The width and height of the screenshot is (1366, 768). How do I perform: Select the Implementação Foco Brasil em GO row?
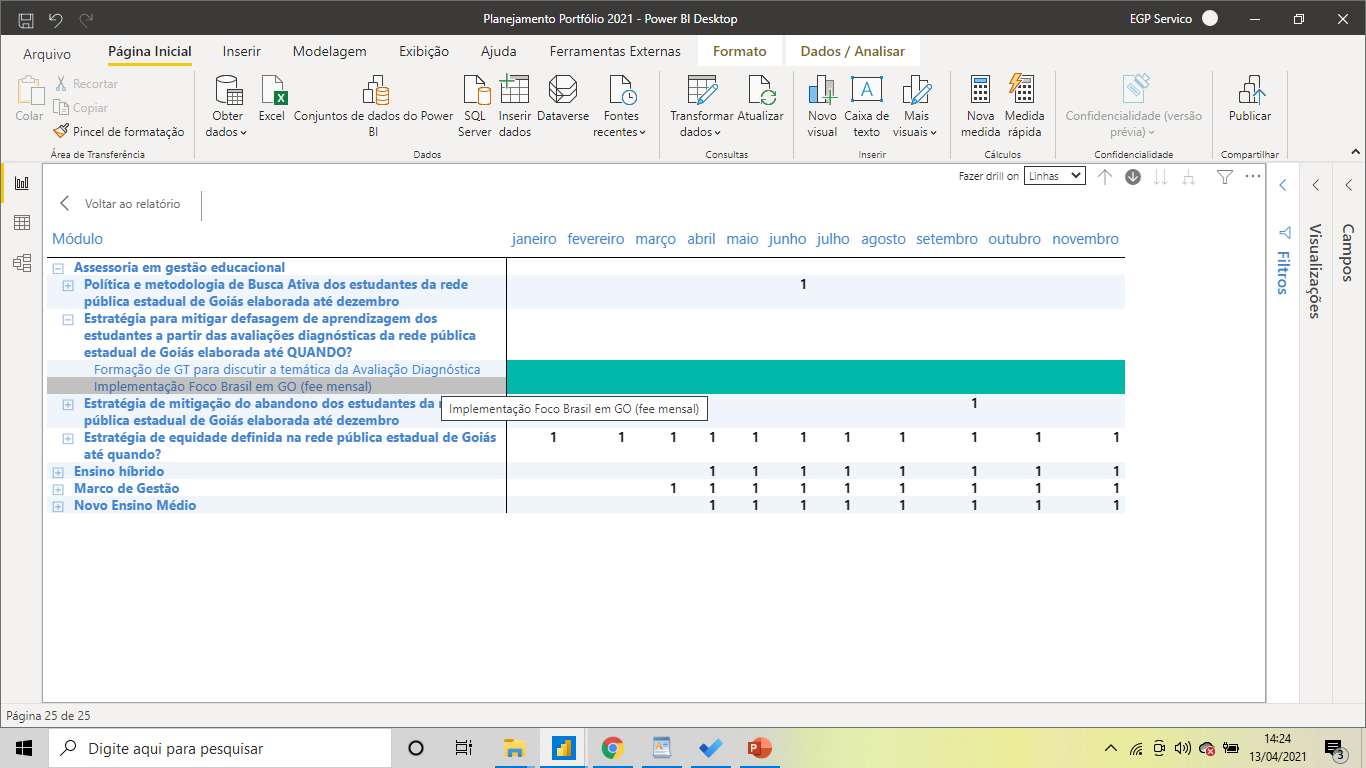[x=277, y=386]
